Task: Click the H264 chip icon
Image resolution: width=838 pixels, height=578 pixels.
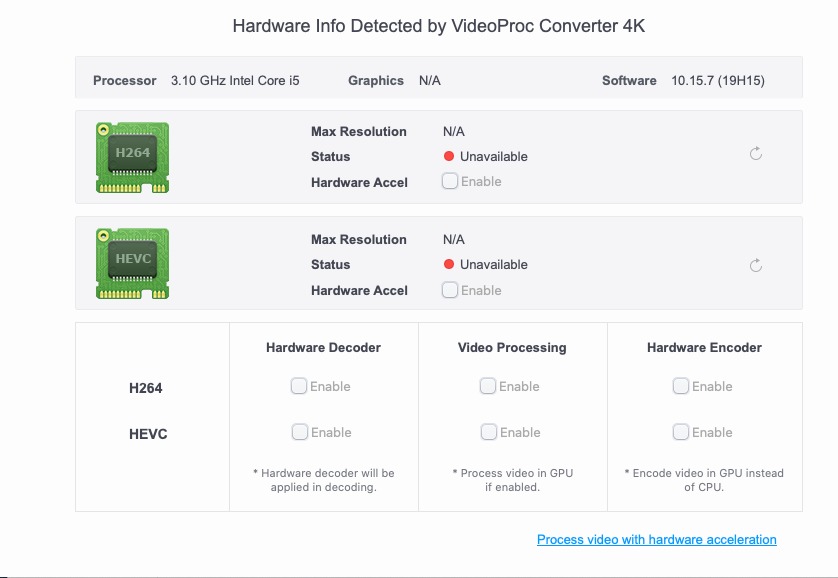Action: (132, 156)
